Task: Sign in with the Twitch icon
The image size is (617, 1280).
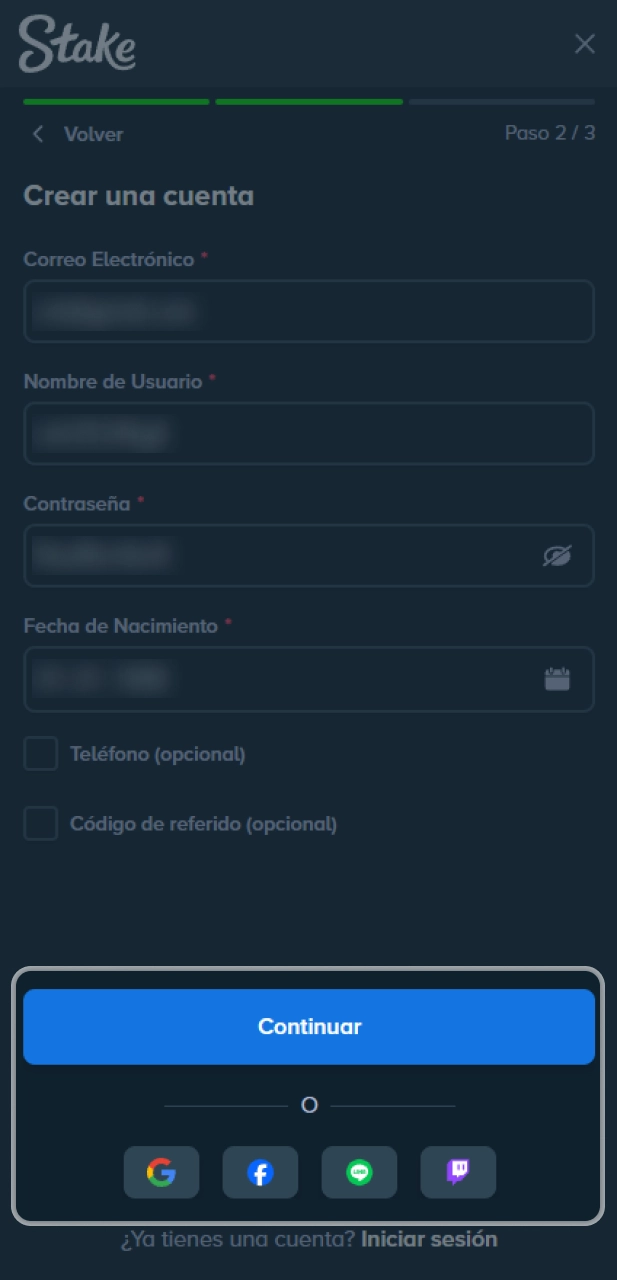Action: [458, 1172]
